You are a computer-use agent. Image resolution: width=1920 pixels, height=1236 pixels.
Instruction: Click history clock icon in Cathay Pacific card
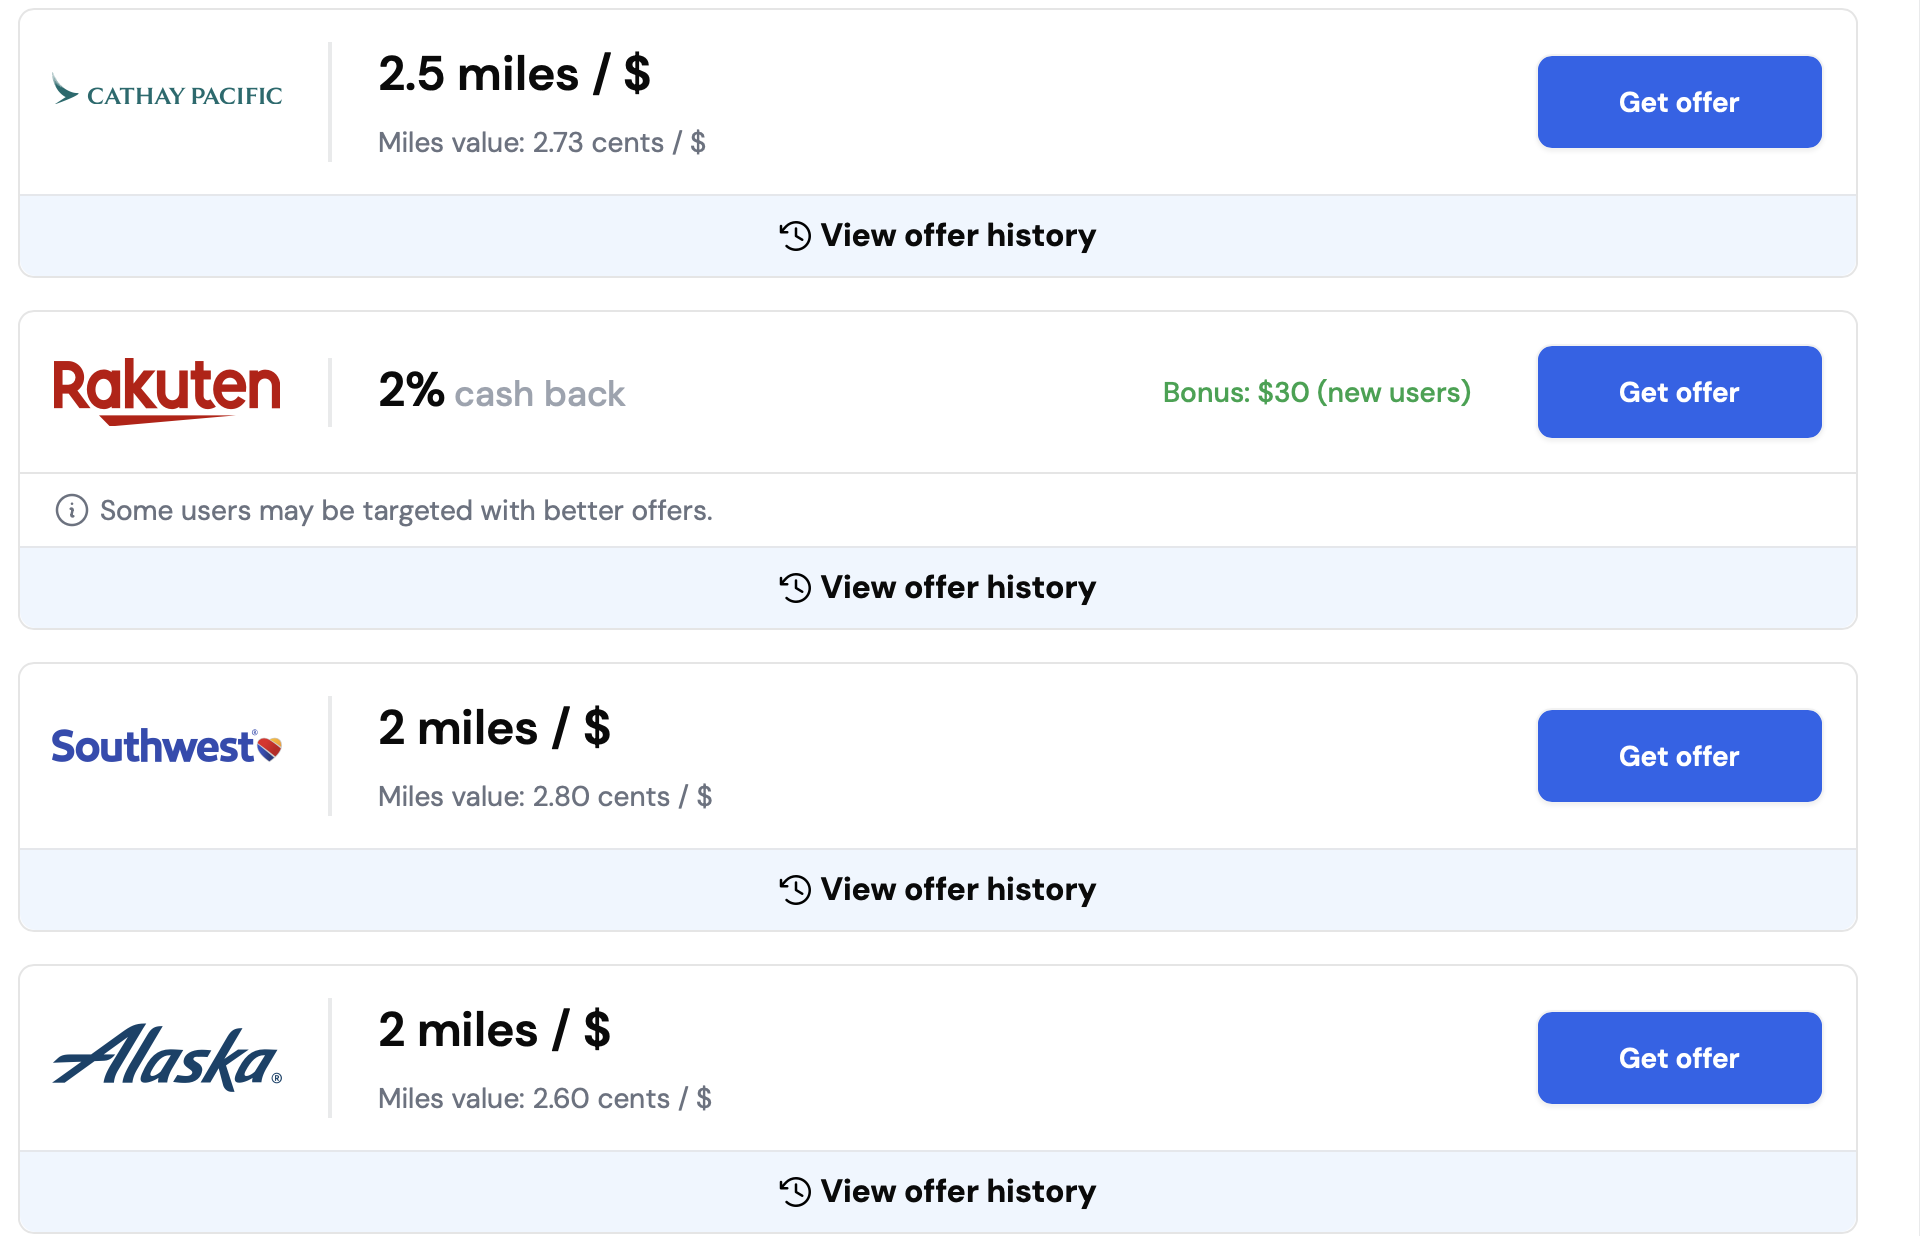(x=795, y=236)
